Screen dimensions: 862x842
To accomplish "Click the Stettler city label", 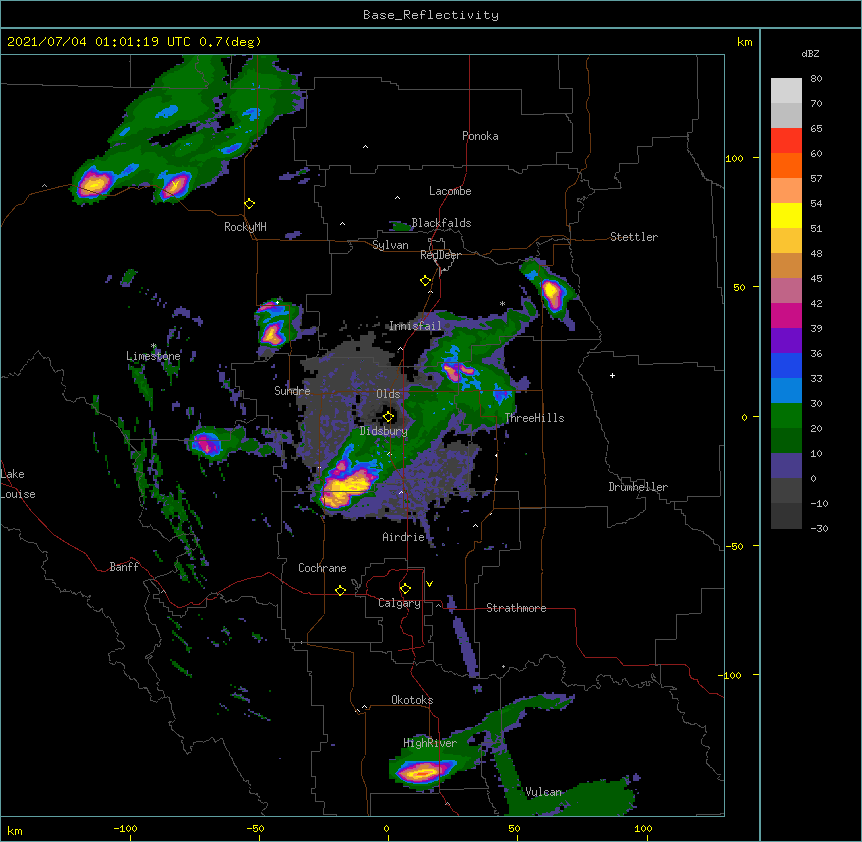I will click(634, 237).
